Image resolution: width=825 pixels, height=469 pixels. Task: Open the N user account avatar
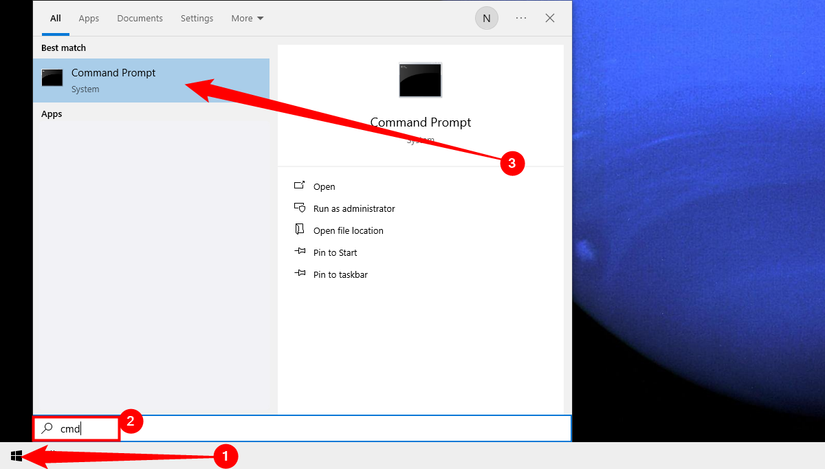[x=486, y=18]
